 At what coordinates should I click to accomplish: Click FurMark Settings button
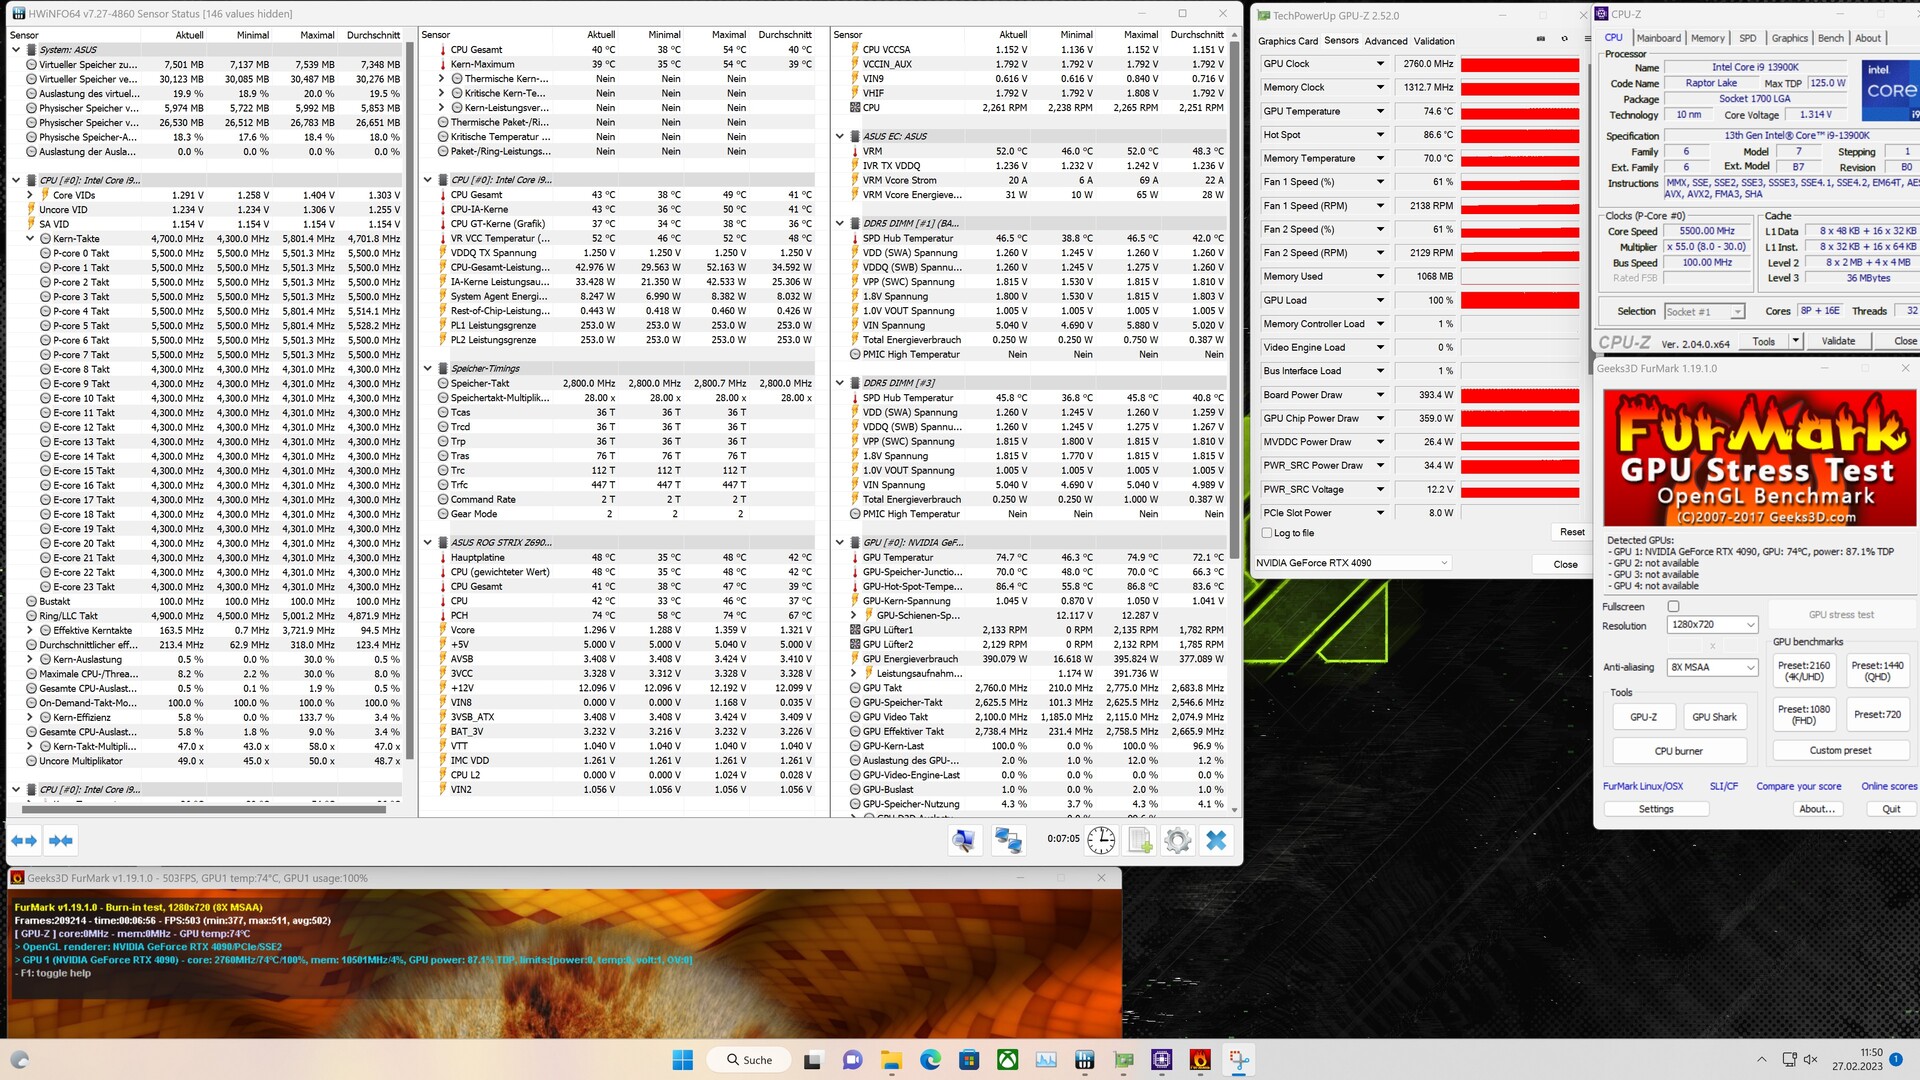1656,809
